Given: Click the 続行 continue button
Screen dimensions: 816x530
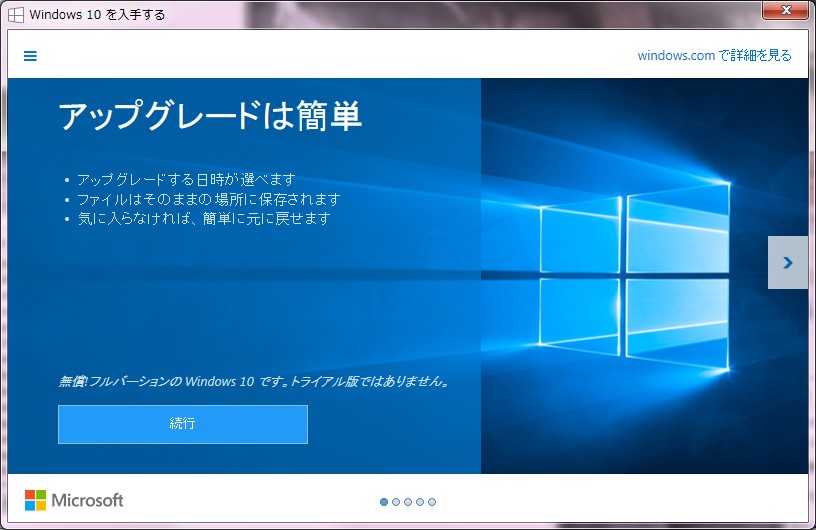Looking at the screenshot, I should (x=183, y=424).
